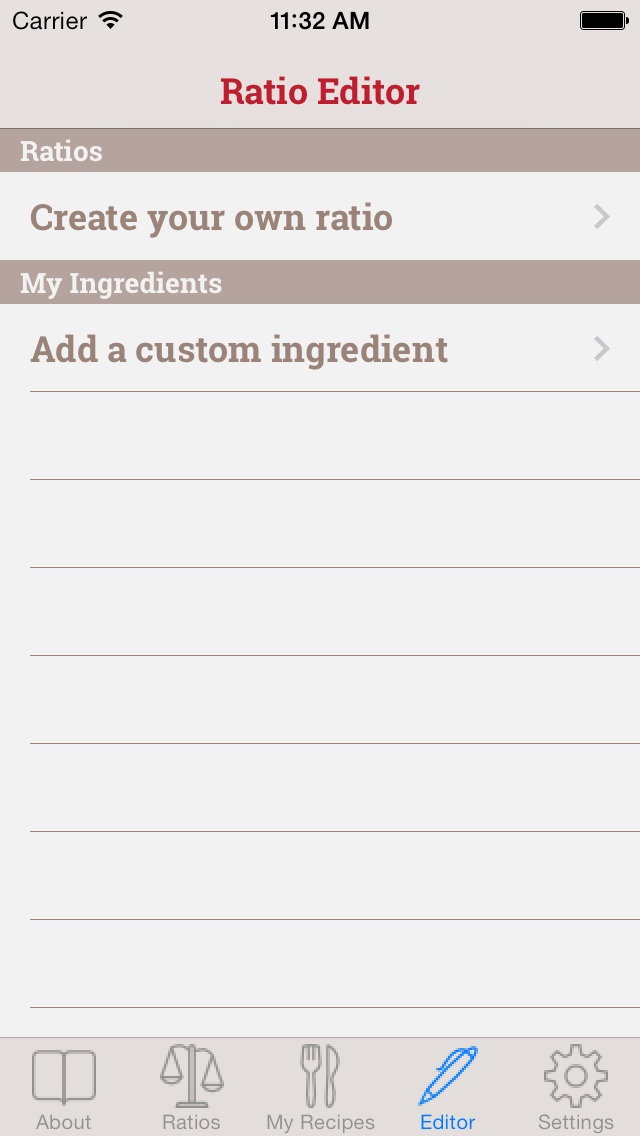Click the Ratios section header
The height and width of the screenshot is (1136, 640).
[62, 151]
